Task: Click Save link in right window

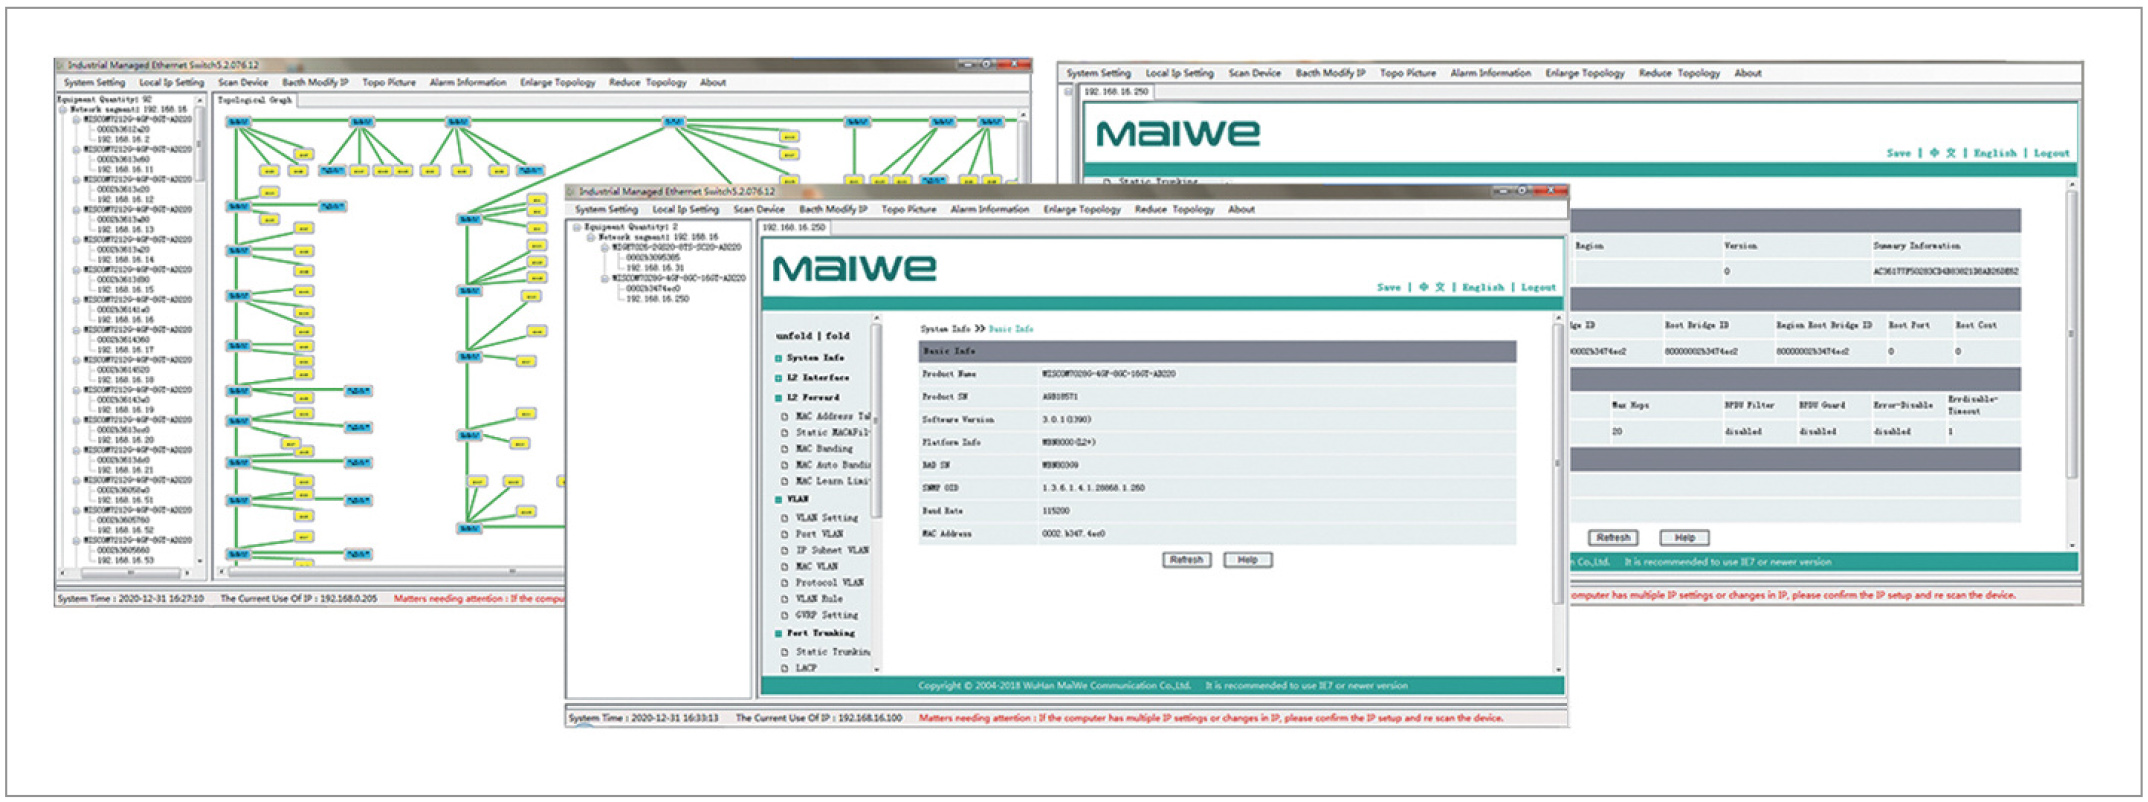Action: pyautogui.click(x=1898, y=153)
